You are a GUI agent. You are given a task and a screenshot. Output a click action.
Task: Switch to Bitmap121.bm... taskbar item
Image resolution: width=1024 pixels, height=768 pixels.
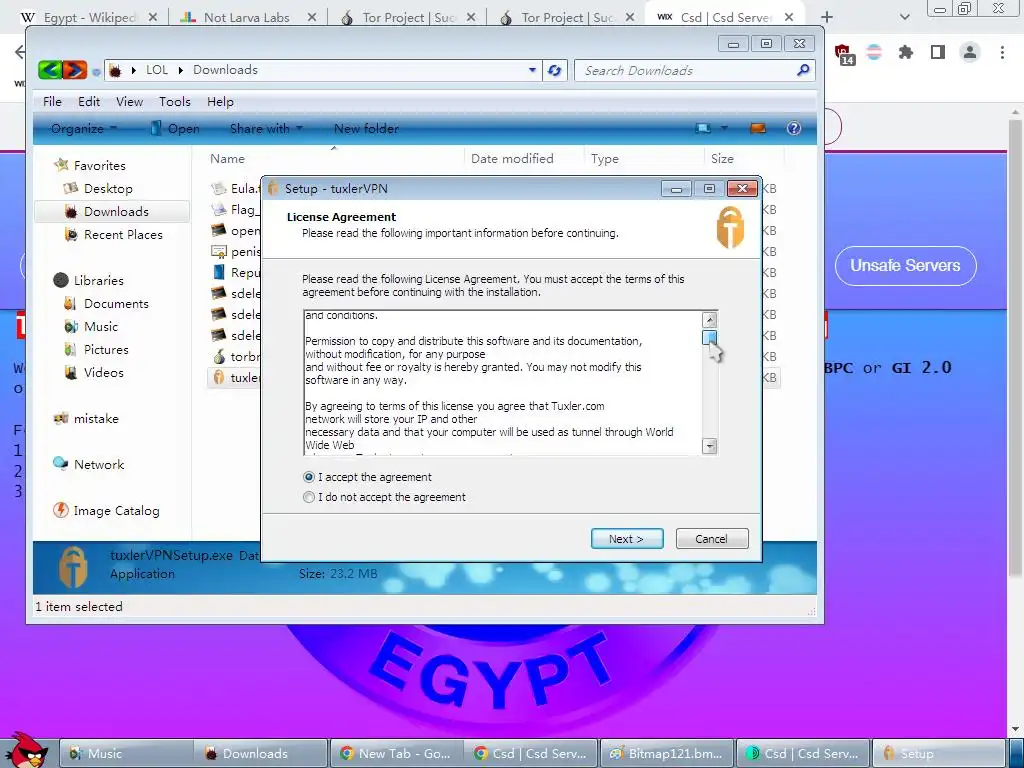[666, 753]
